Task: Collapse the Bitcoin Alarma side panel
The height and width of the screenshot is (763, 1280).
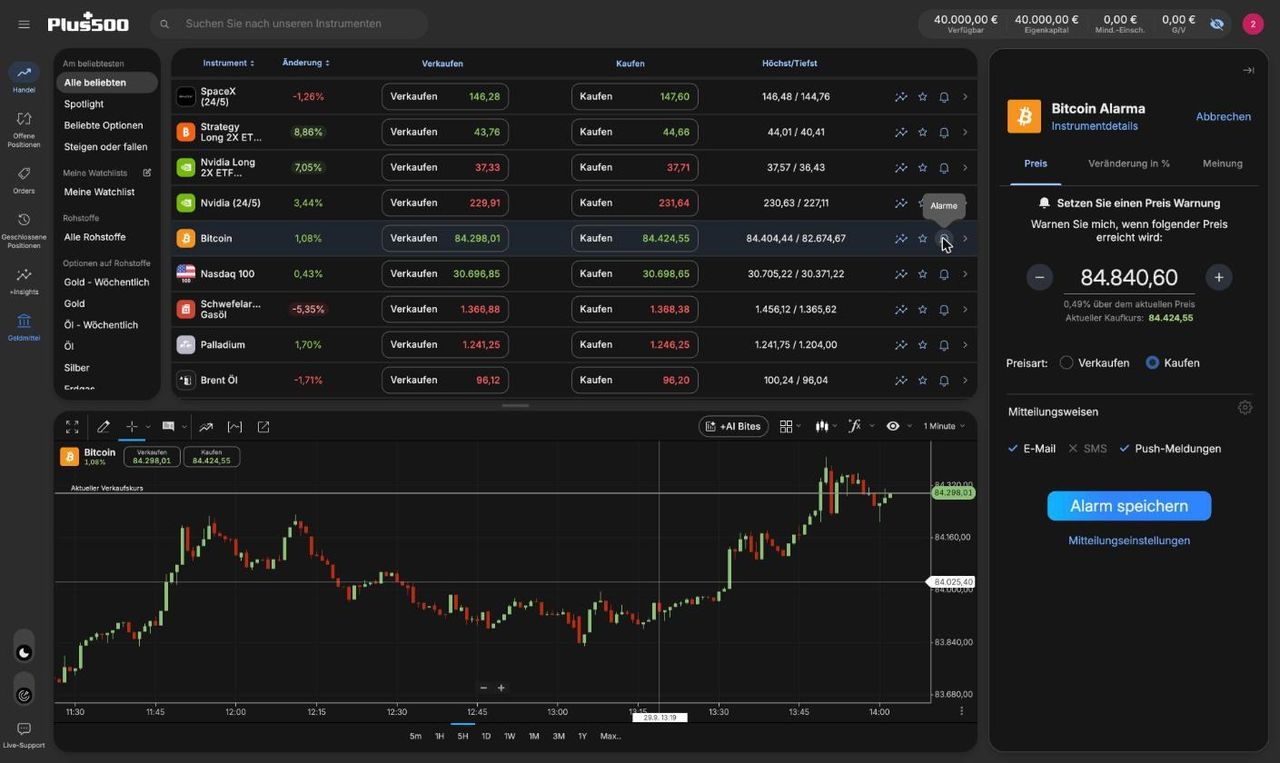Action: pyautogui.click(x=1248, y=70)
